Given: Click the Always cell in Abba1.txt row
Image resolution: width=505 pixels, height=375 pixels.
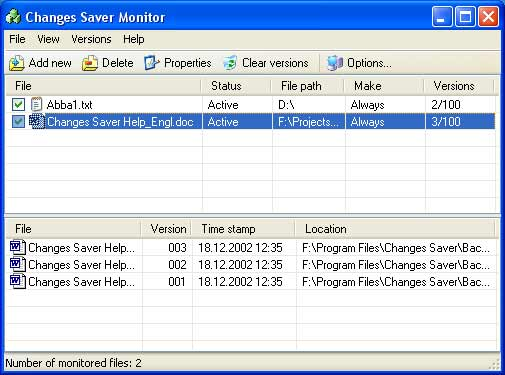Looking at the screenshot, I should coord(367,105).
